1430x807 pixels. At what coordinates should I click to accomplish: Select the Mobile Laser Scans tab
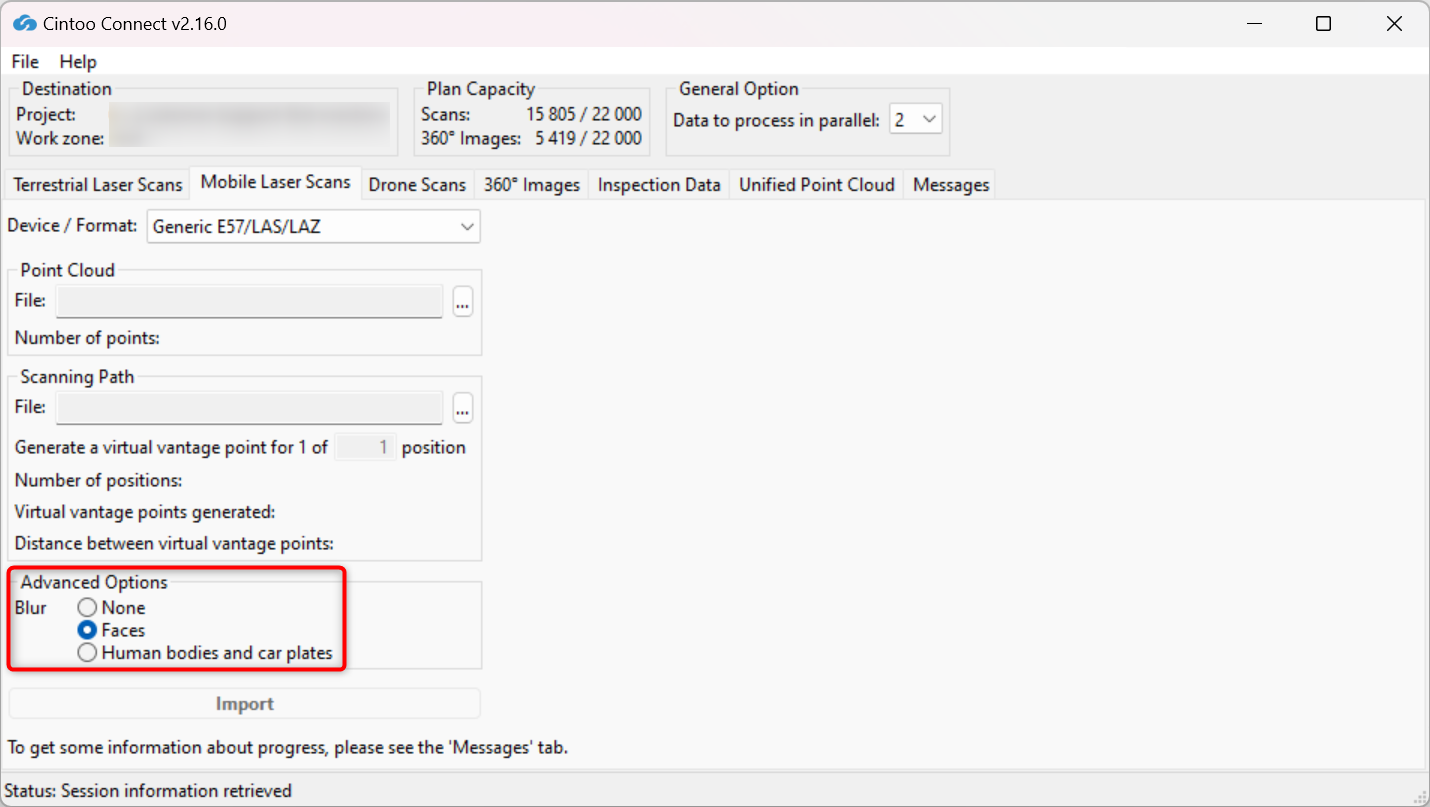tap(275, 182)
